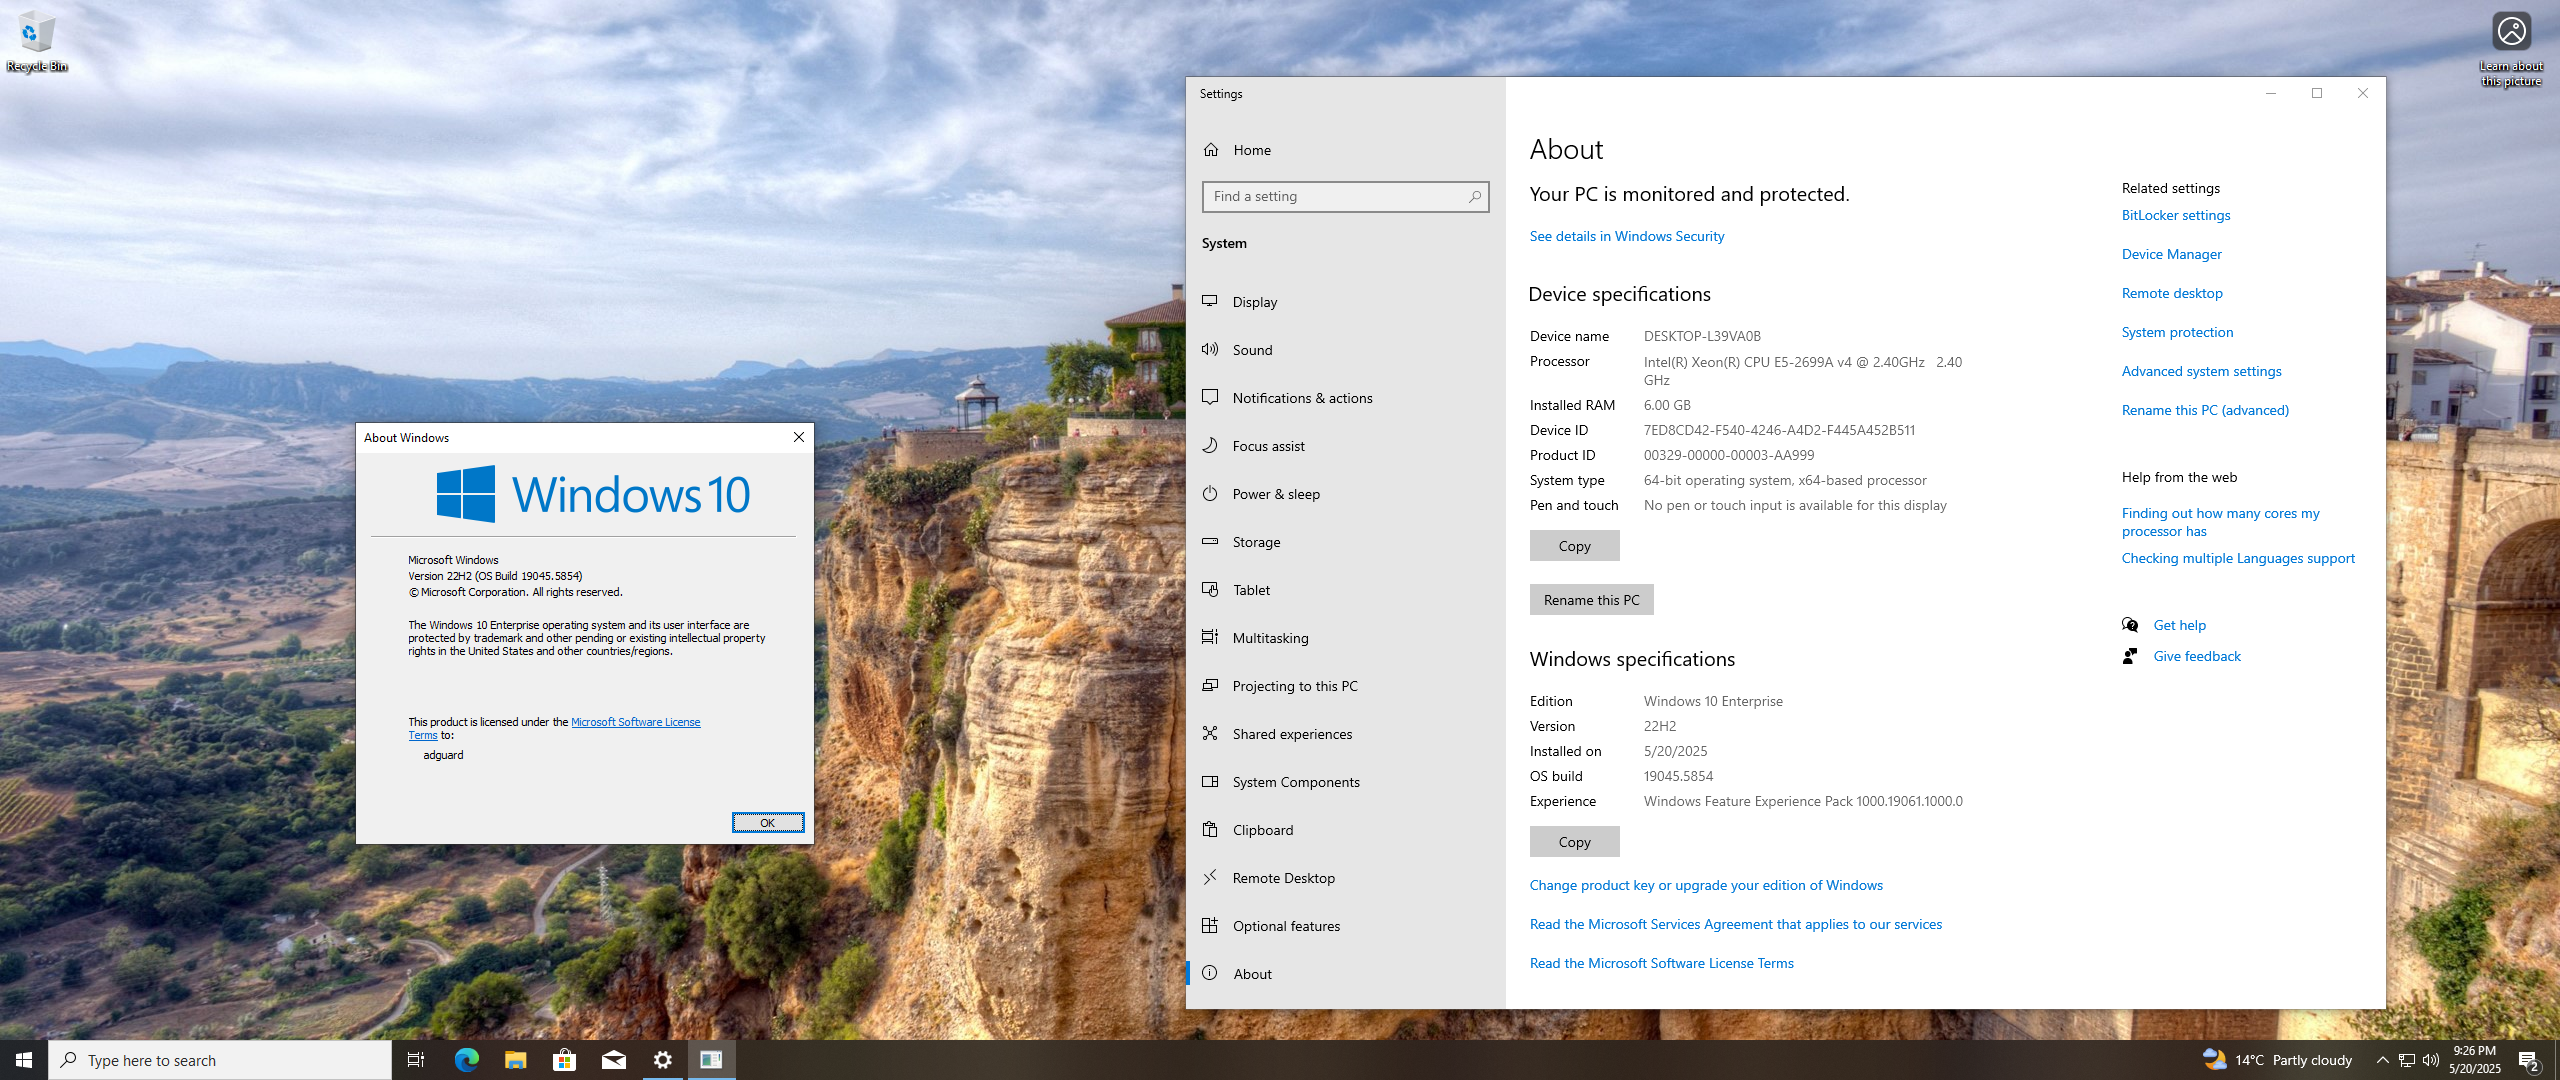Copy the Windows specifications

1574,842
